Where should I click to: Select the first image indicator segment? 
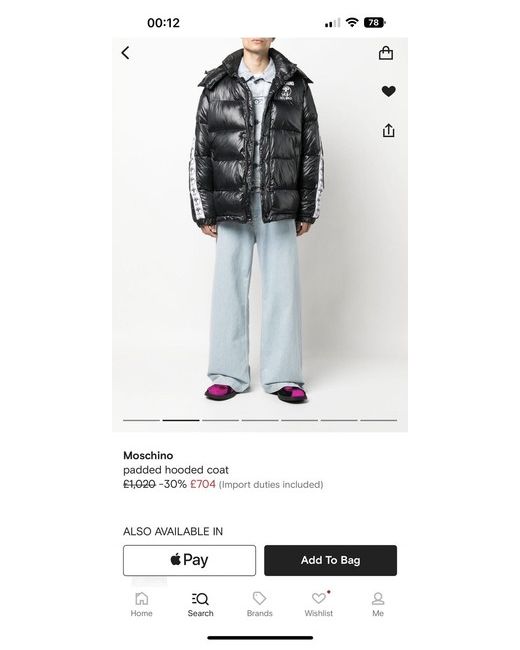(x=141, y=420)
